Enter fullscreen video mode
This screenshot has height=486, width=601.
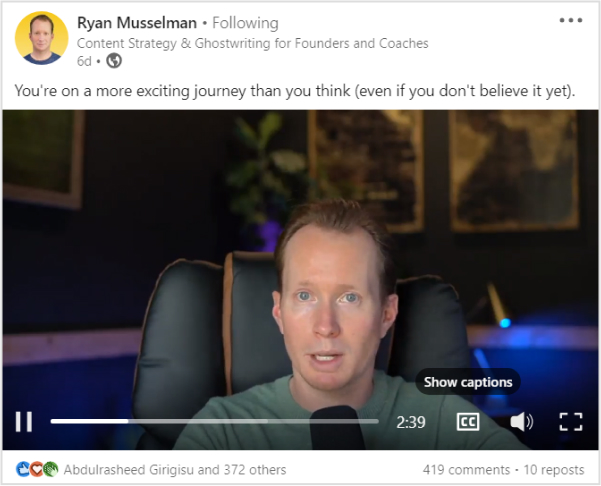571,422
